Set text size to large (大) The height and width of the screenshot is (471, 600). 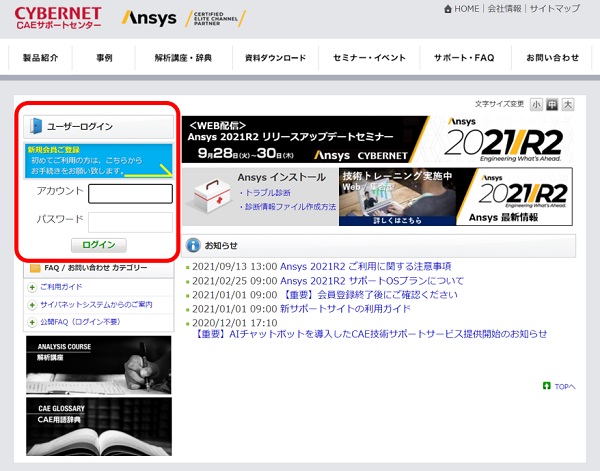pyautogui.click(x=568, y=104)
